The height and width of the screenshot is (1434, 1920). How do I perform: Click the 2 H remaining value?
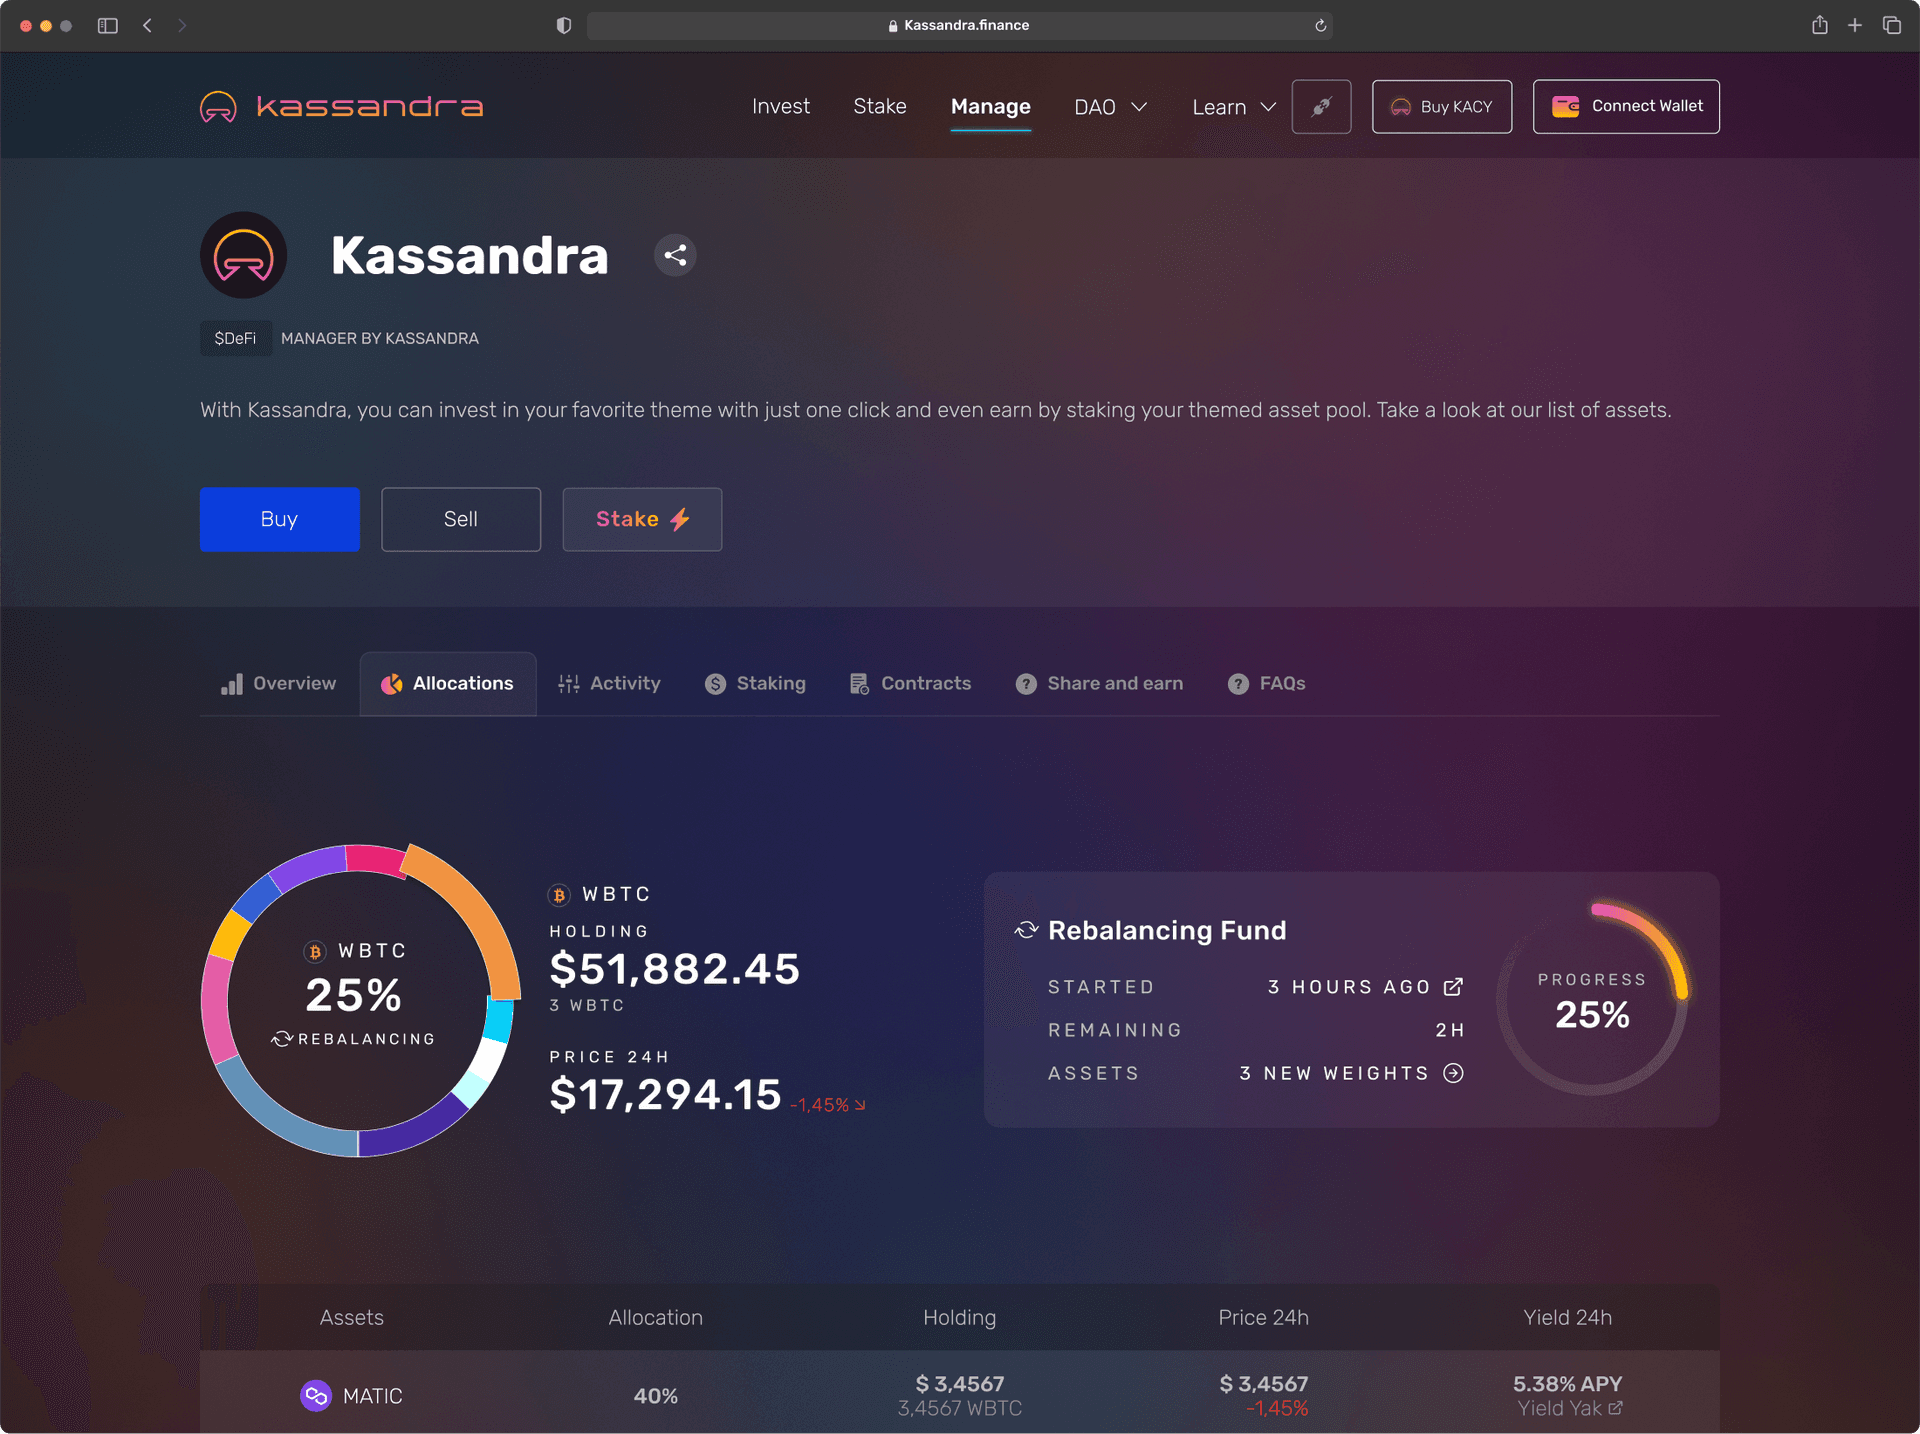tap(1450, 1030)
